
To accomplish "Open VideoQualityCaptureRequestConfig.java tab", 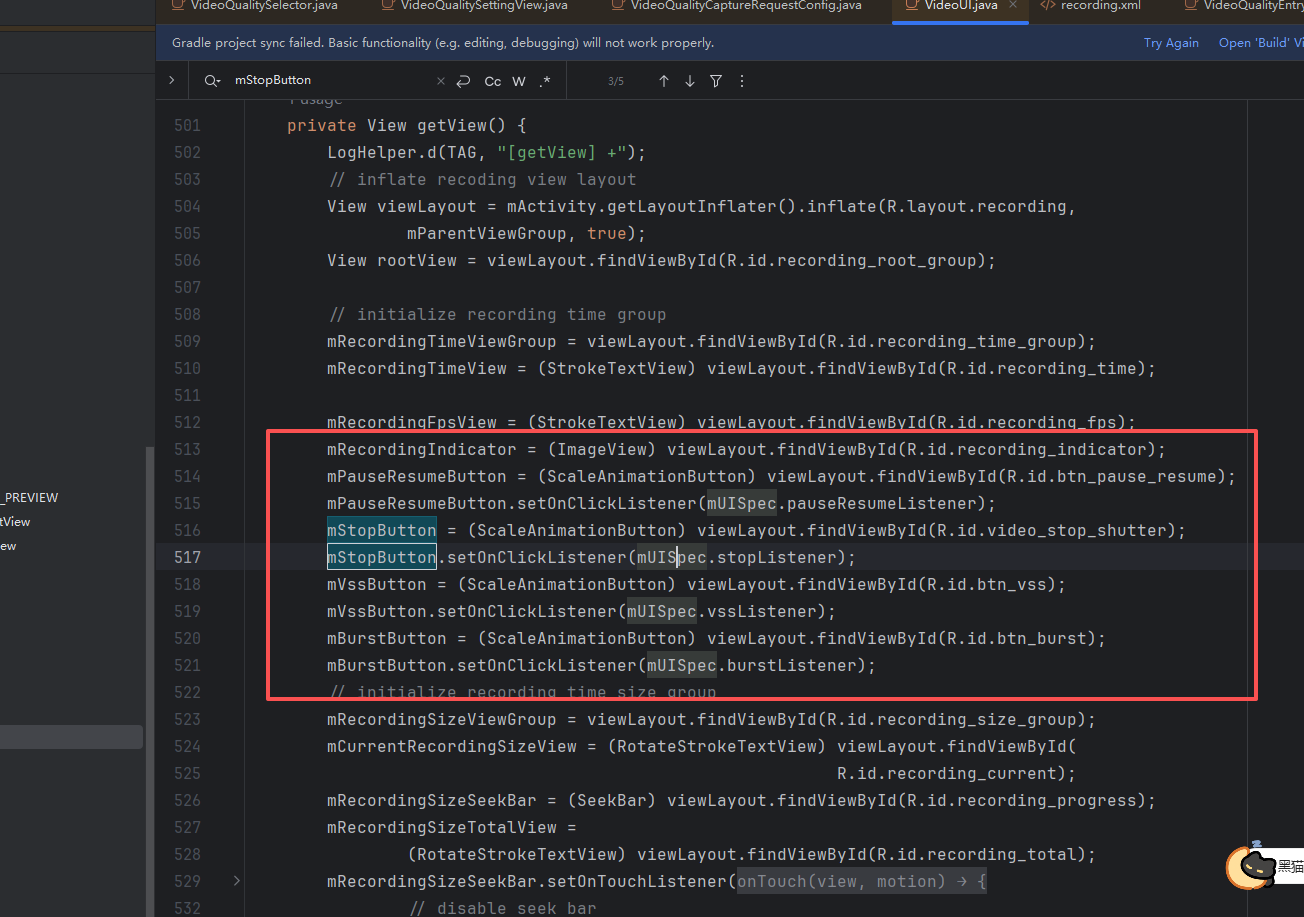I will [735, 5].
